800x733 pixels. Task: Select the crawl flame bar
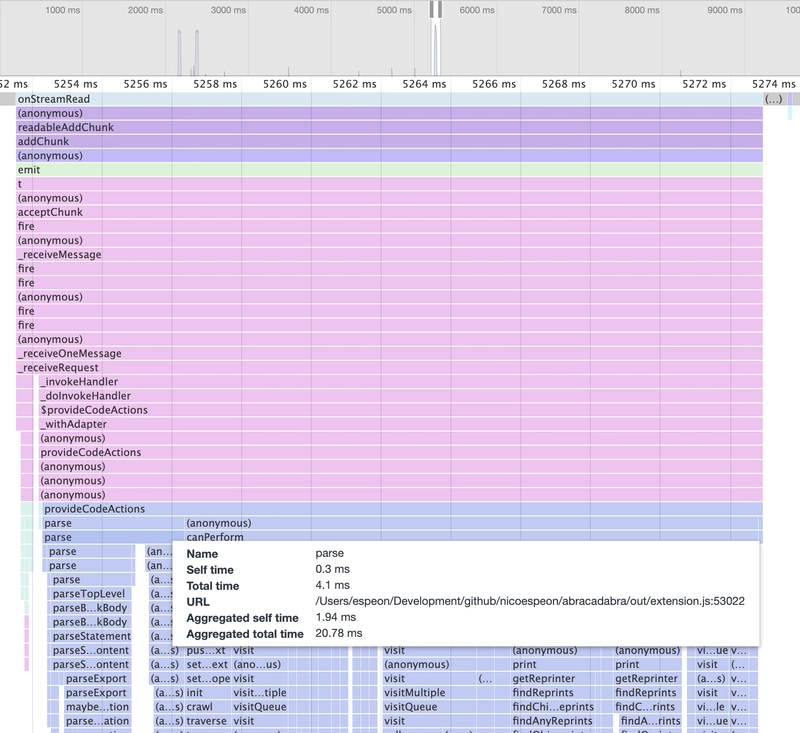[x=208, y=707]
